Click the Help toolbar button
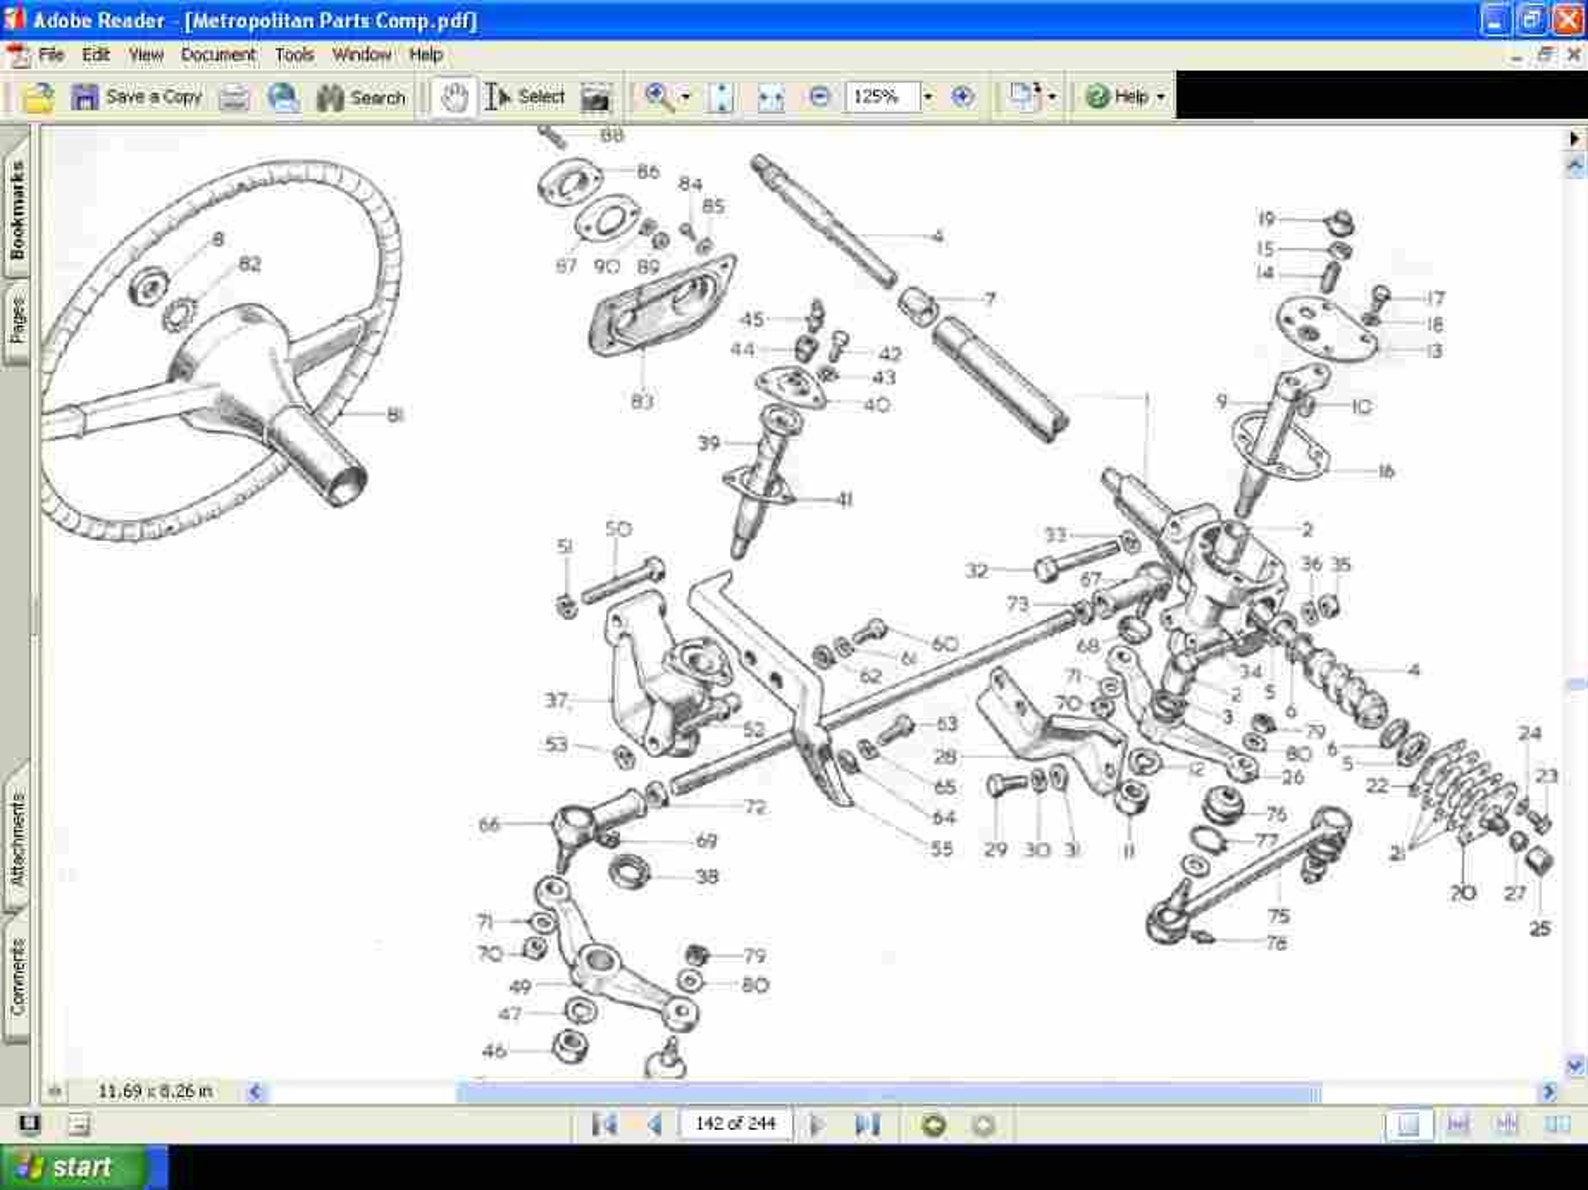Image resolution: width=1588 pixels, height=1190 pixels. point(1117,97)
